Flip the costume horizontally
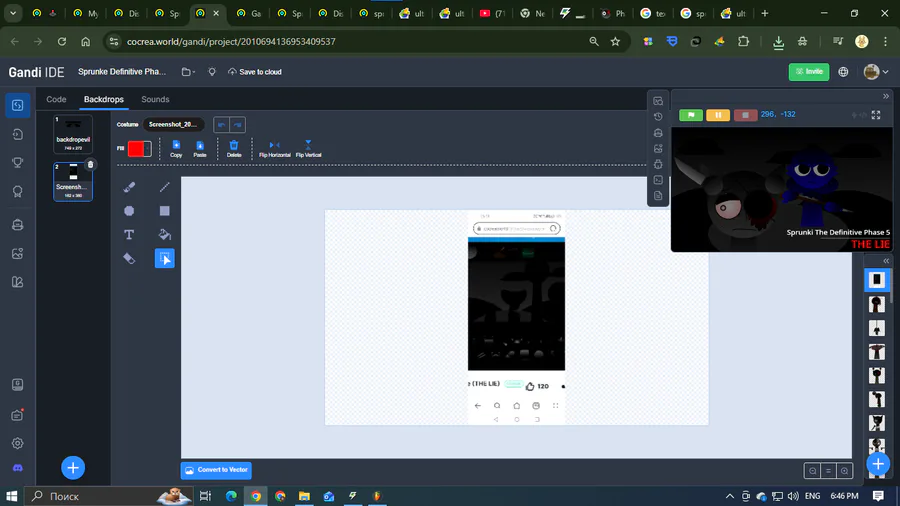Viewport: 900px width, 506px height. (x=274, y=149)
